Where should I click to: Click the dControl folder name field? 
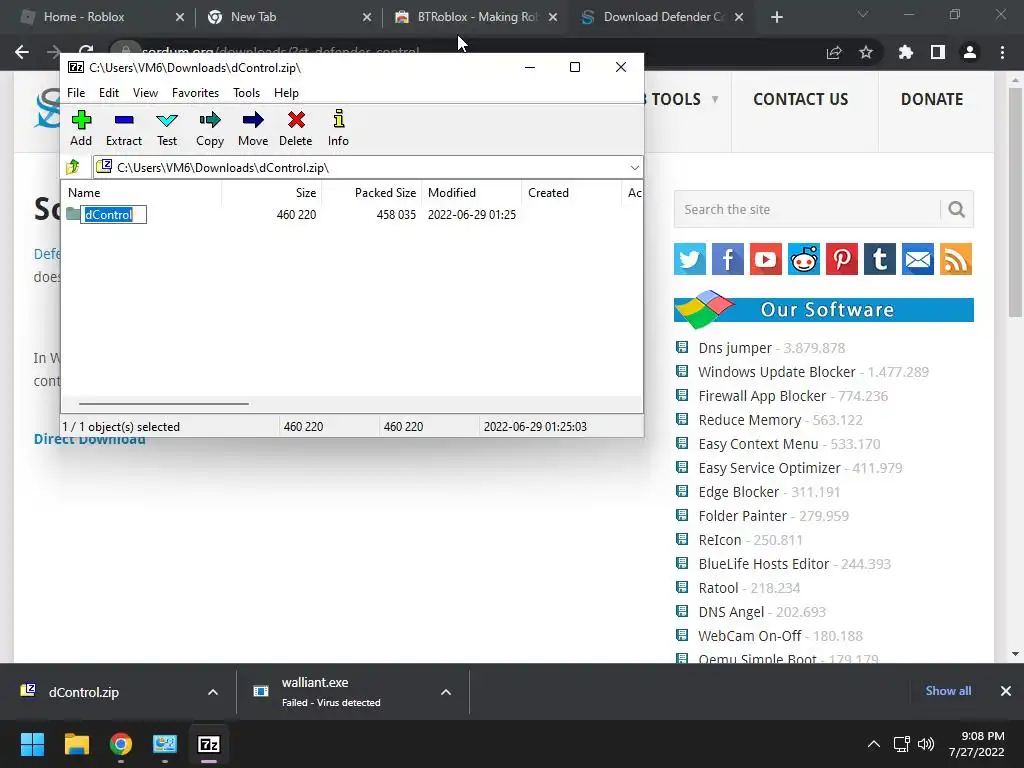[x=114, y=214]
